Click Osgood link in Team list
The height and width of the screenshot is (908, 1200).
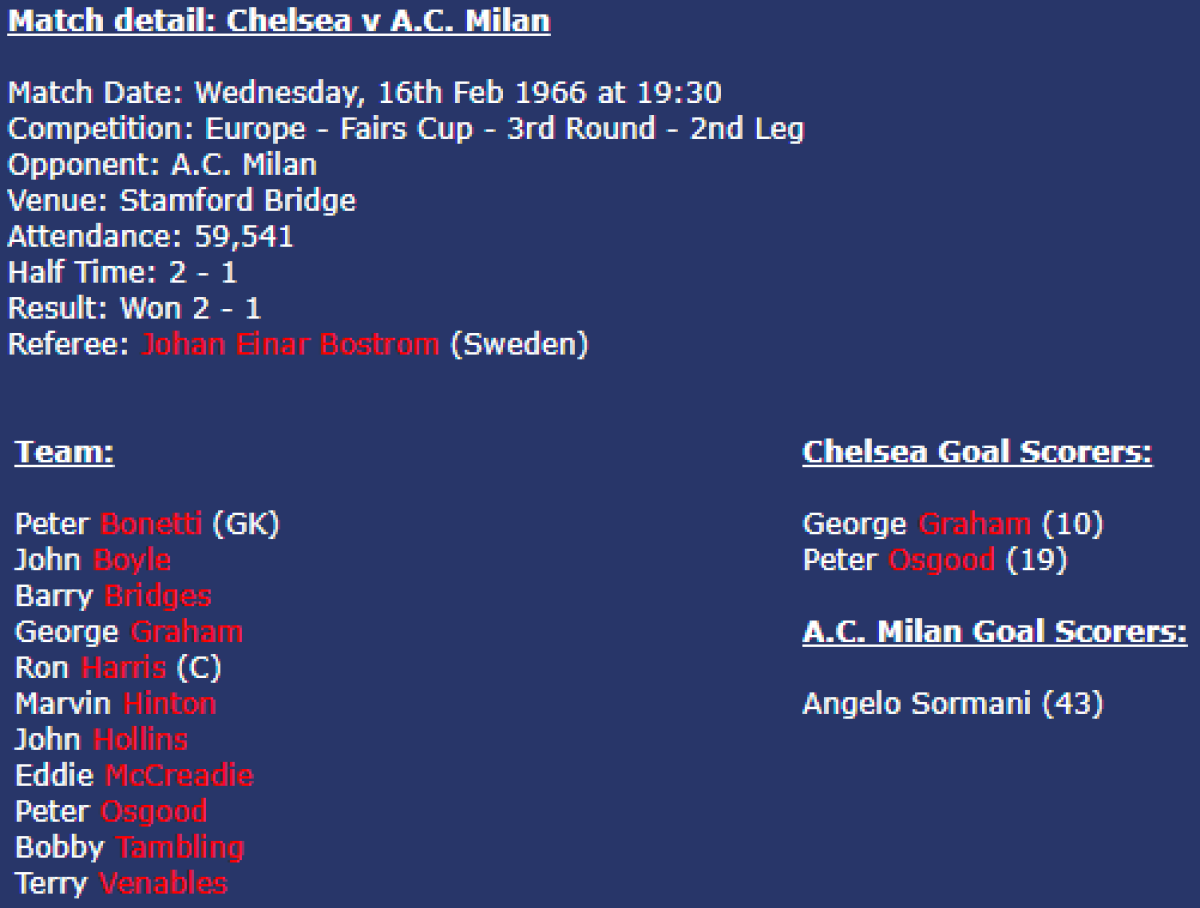tap(154, 812)
